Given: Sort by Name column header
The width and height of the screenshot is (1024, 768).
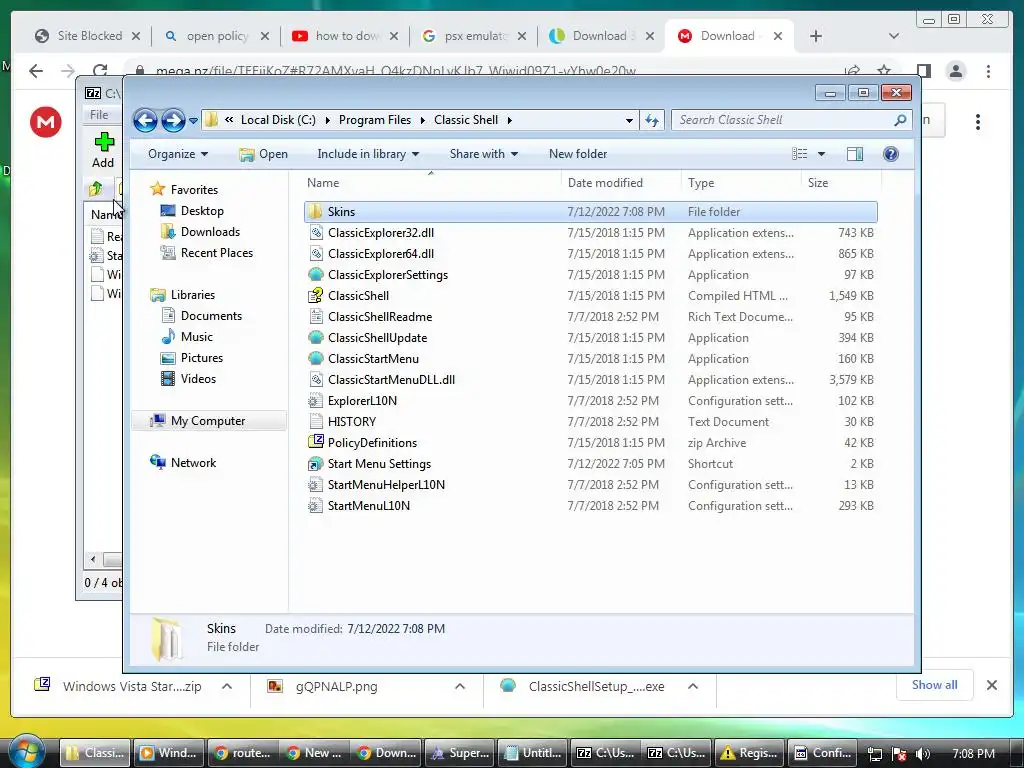Looking at the screenshot, I should click(x=431, y=183).
